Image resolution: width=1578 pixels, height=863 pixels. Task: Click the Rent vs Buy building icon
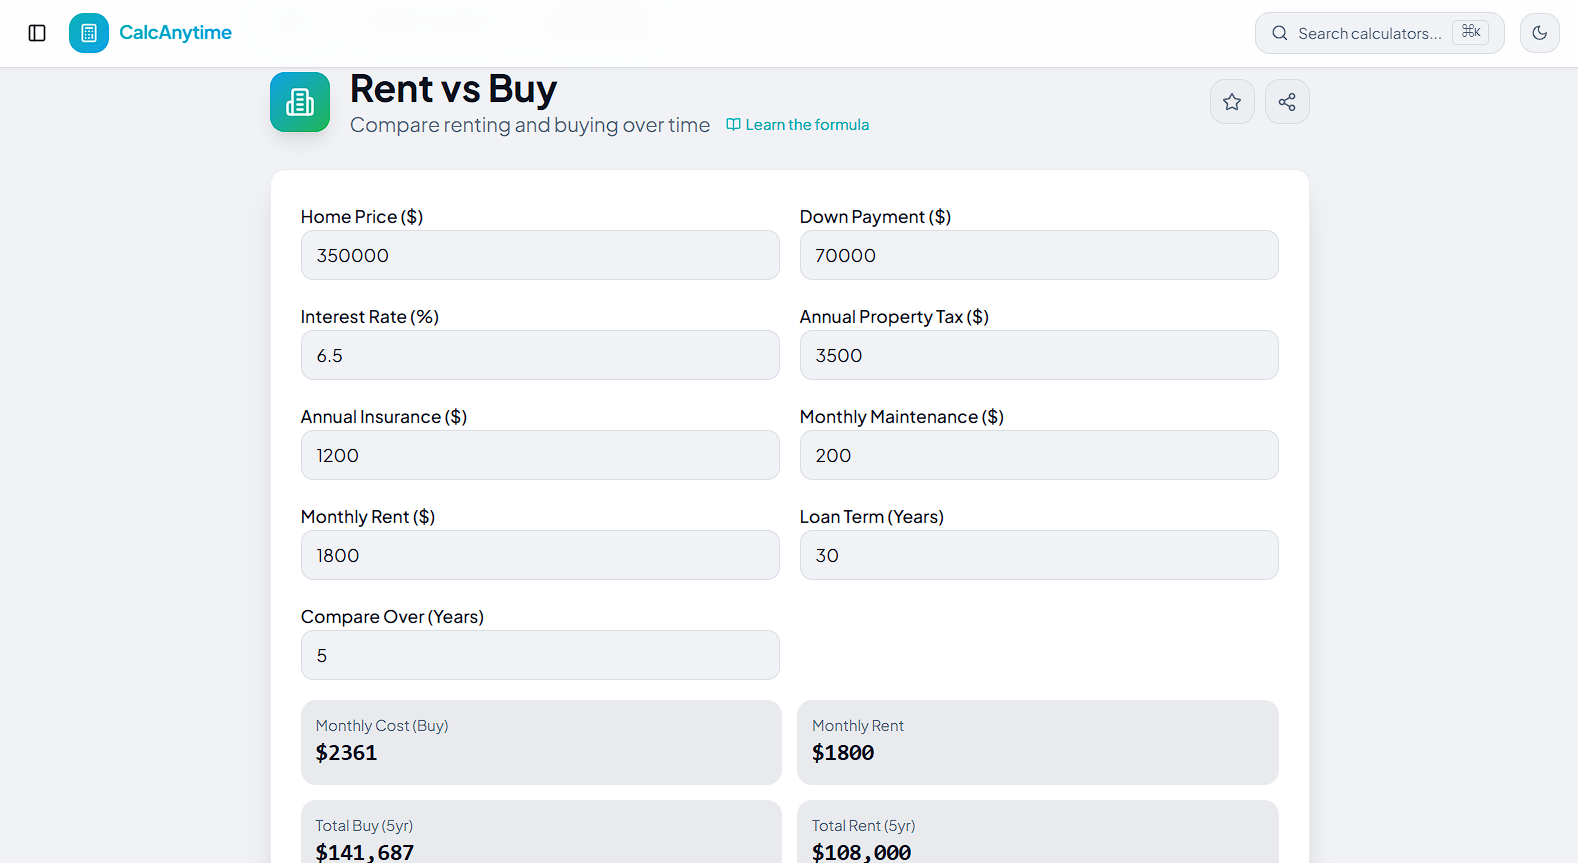click(x=300, y=102)
